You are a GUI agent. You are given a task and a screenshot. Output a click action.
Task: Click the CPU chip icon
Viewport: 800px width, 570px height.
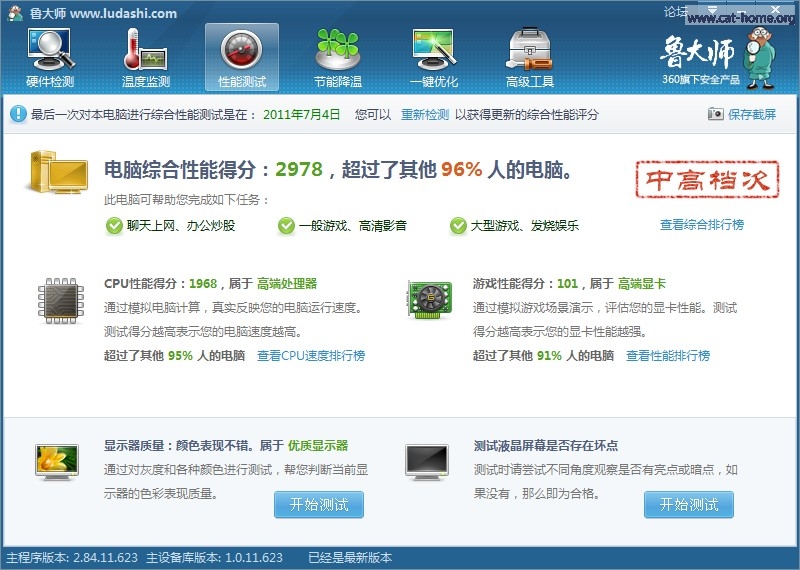(60, 301)
